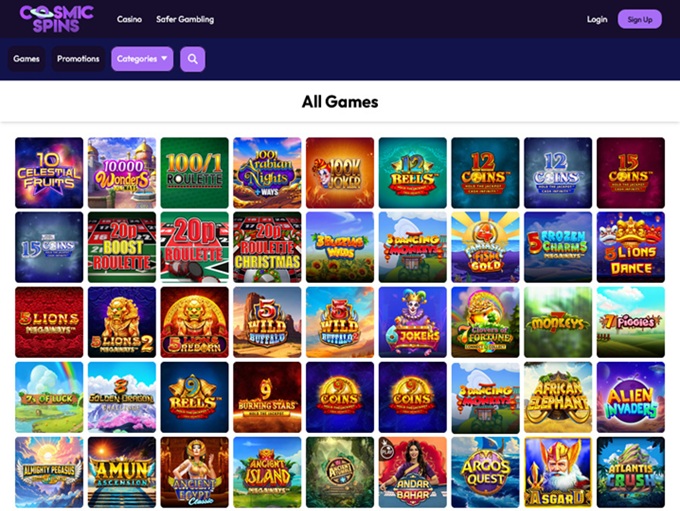680x511 pixels.
Task: Click the Login link
Action: [x=597, y=19]
